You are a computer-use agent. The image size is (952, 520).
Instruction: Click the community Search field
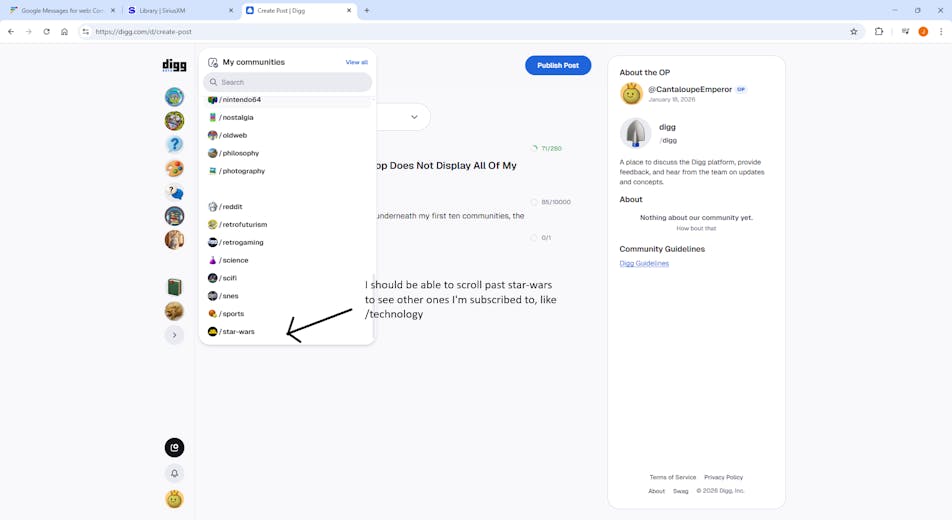click(290, 82)
